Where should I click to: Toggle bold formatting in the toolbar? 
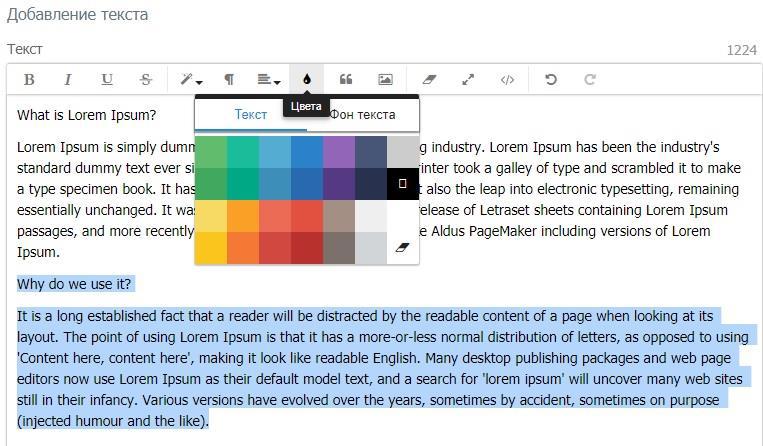pyautogui.click(x=29, y=79)
